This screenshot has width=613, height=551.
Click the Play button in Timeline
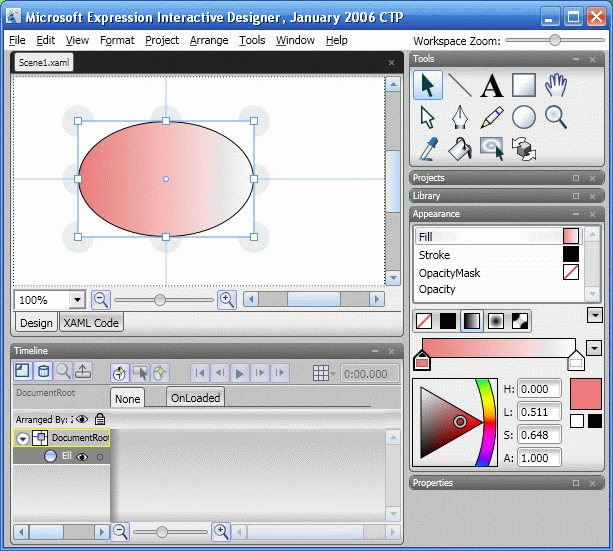click(239, 373)
